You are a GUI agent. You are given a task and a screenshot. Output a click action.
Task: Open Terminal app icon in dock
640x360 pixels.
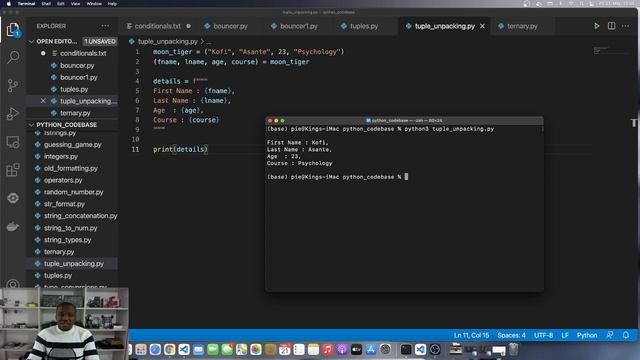(x=406, y=349)
